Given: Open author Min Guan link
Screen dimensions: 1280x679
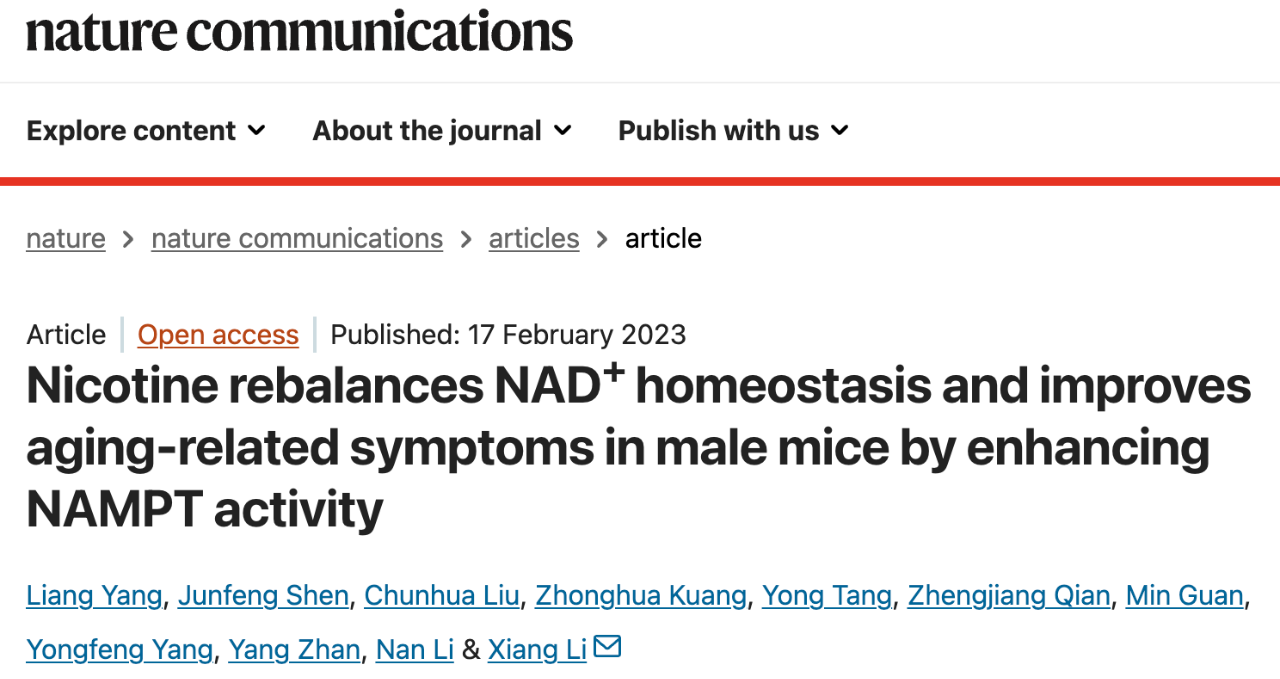Looking at the screenshot, I should 1185,596.
